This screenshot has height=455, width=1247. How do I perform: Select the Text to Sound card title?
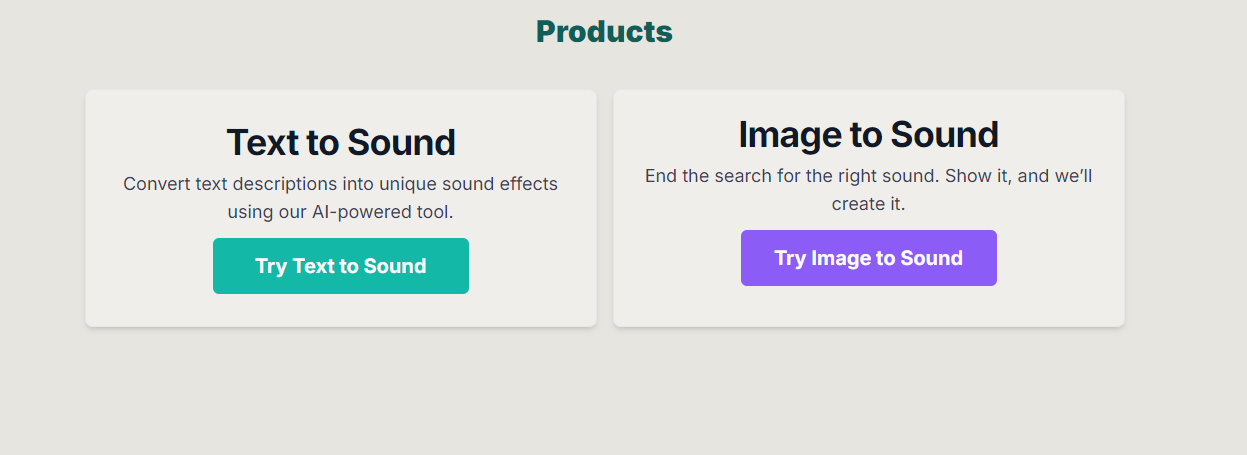pyautogui.click(x=340, y=143)
